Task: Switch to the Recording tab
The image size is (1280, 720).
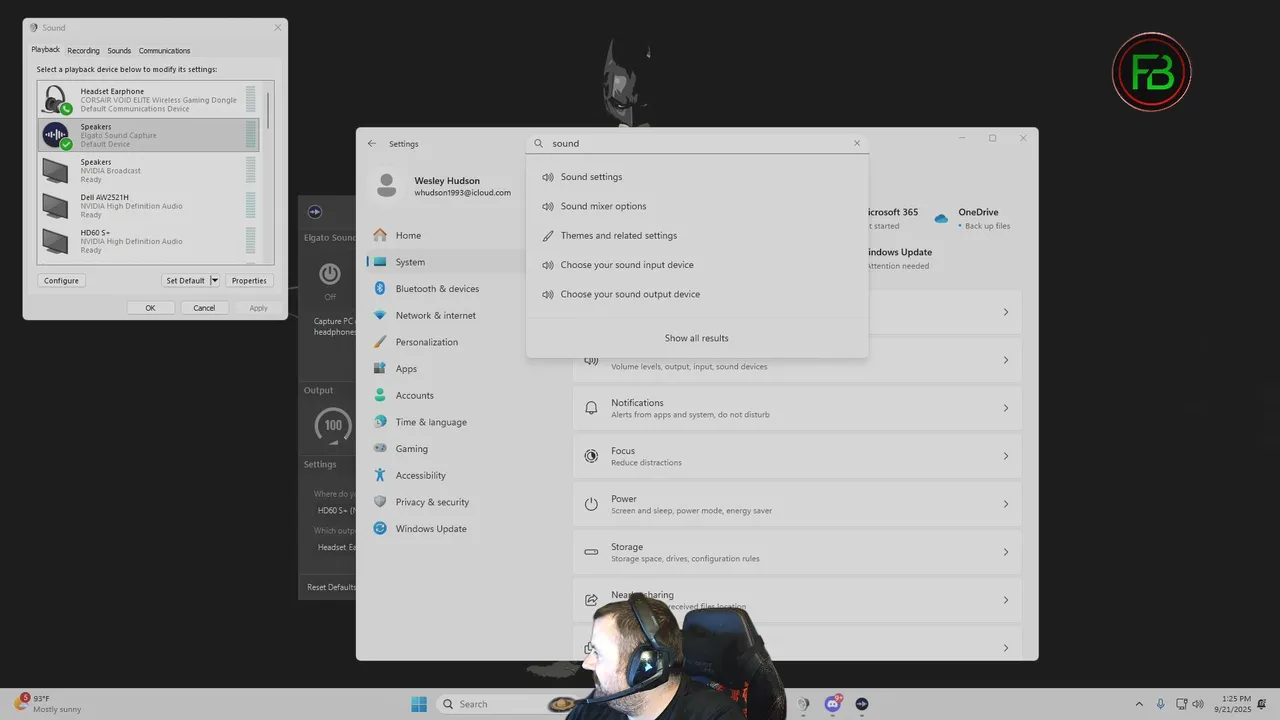Action: tap(83, 50)
